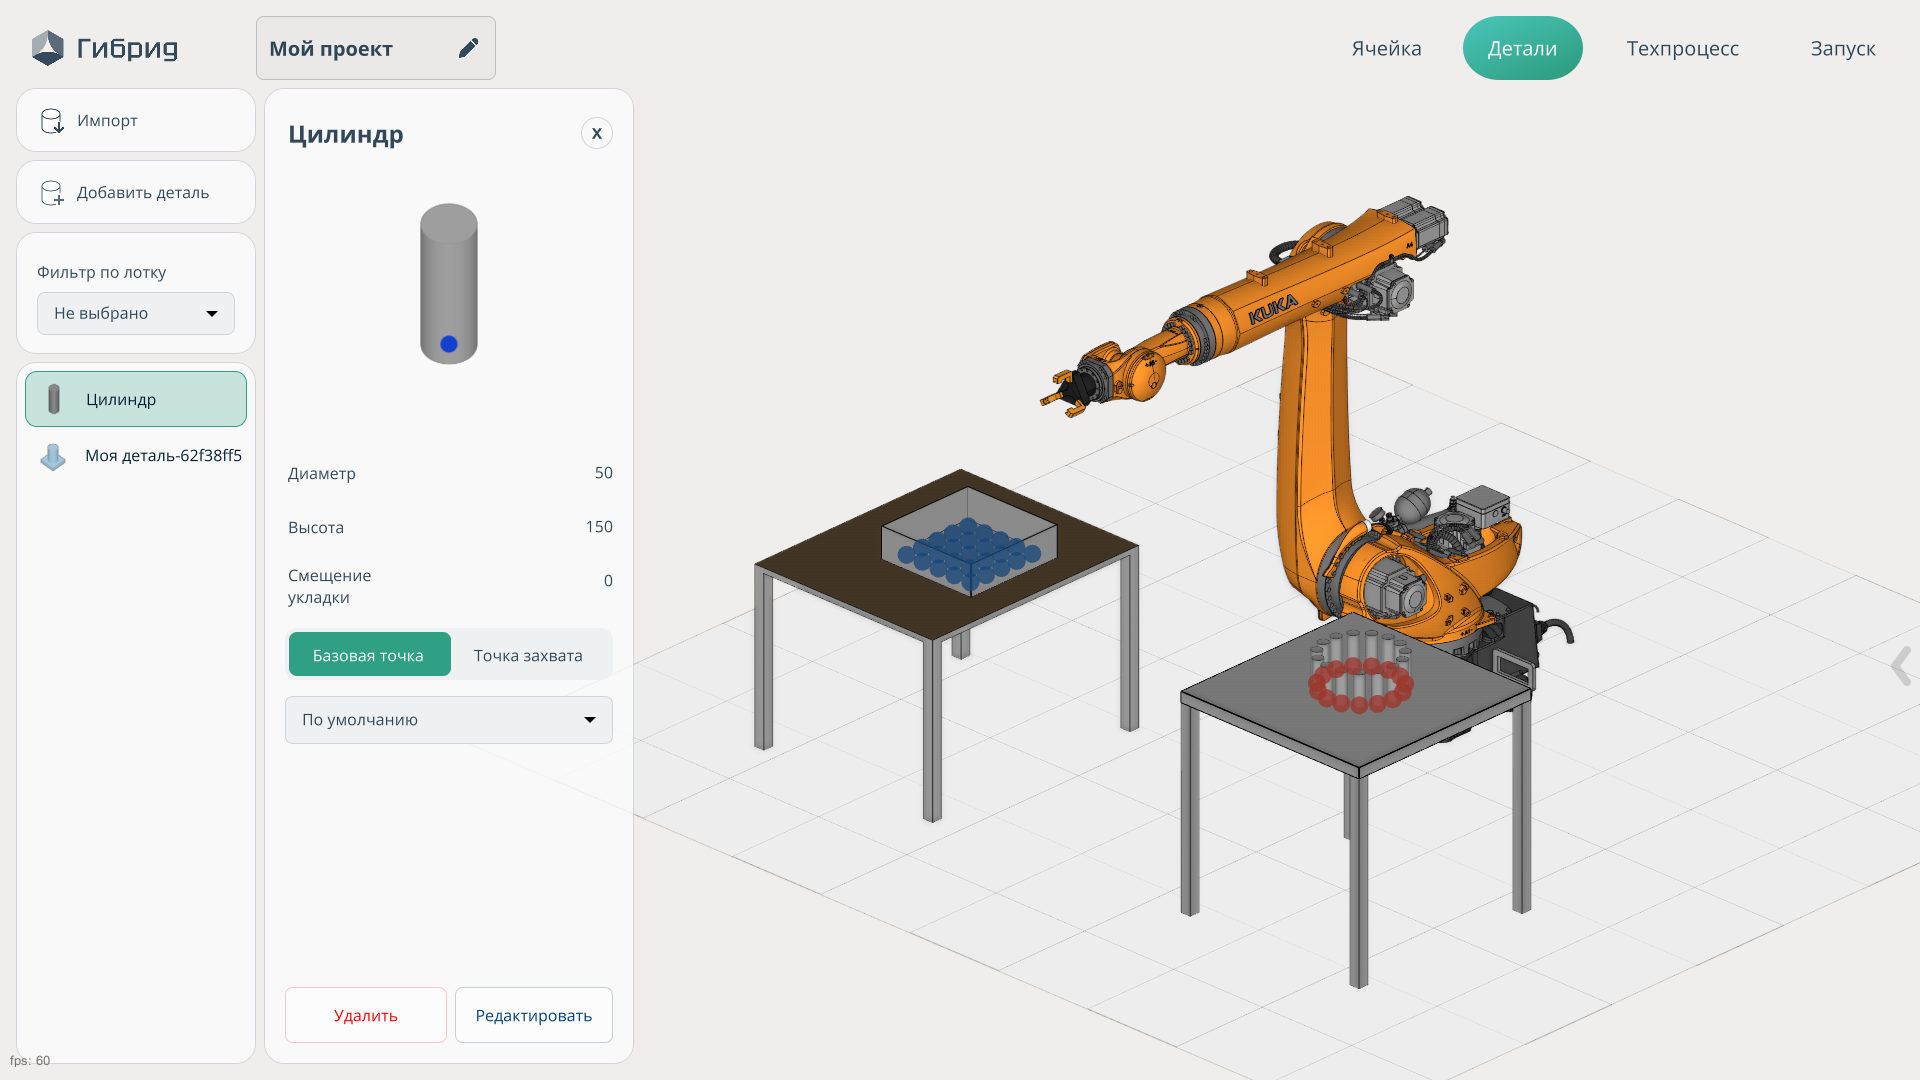Click the pencil icon to rename project

468,48
